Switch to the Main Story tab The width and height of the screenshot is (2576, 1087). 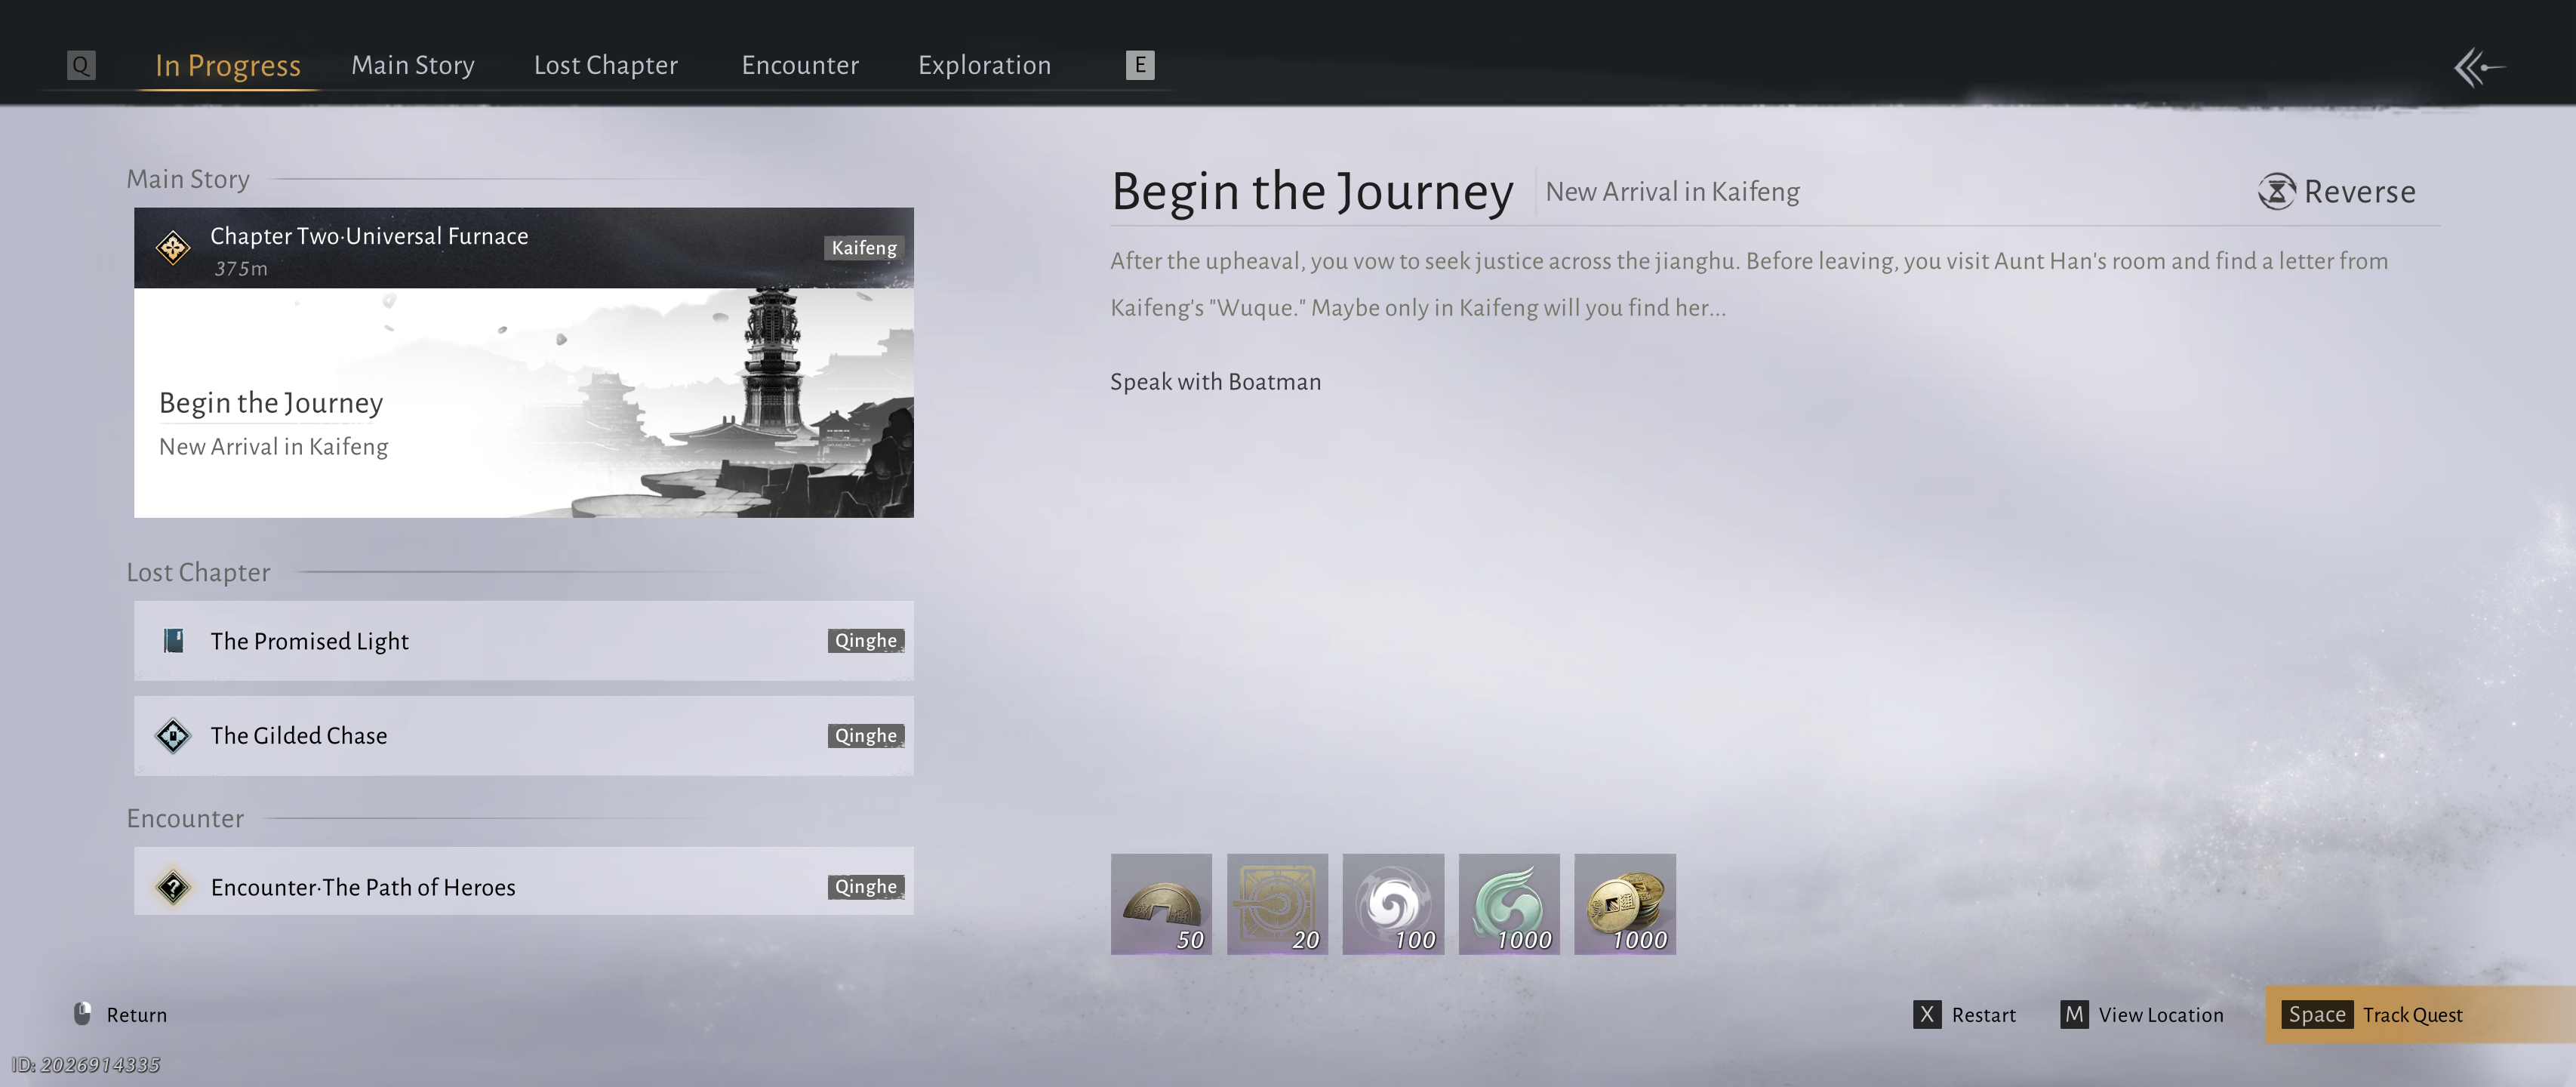point(412,65)
